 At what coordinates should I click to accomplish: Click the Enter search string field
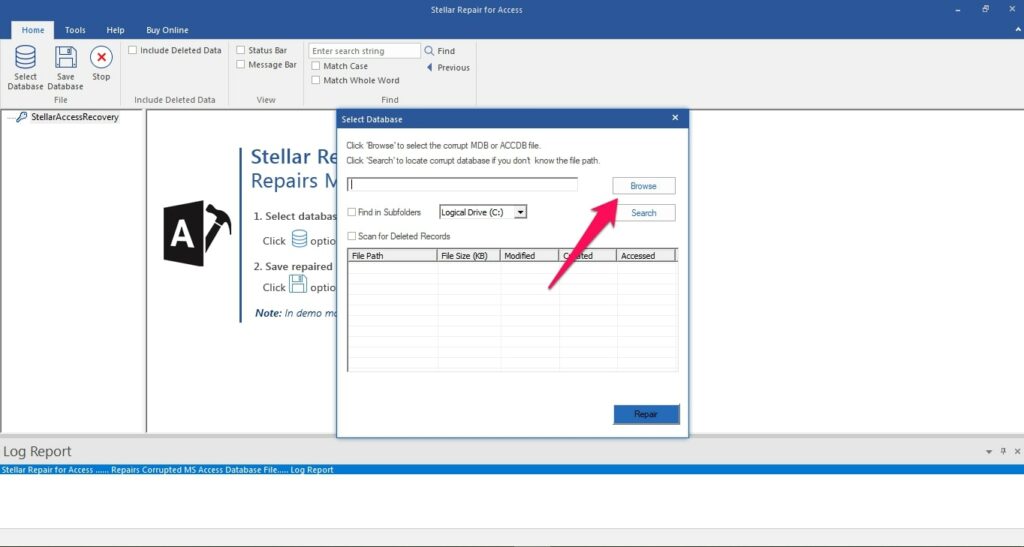[364, 51]
